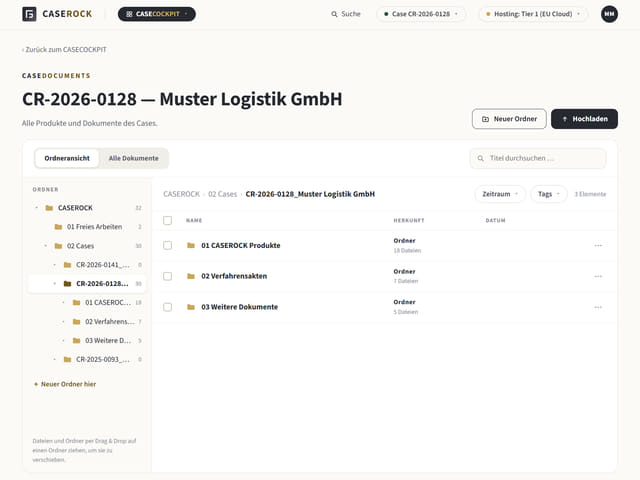Viewport: 640px width, 480px height.
Task: Click the 02 Verfahrens... tree folder icon
Action: [x=76, y=322]
